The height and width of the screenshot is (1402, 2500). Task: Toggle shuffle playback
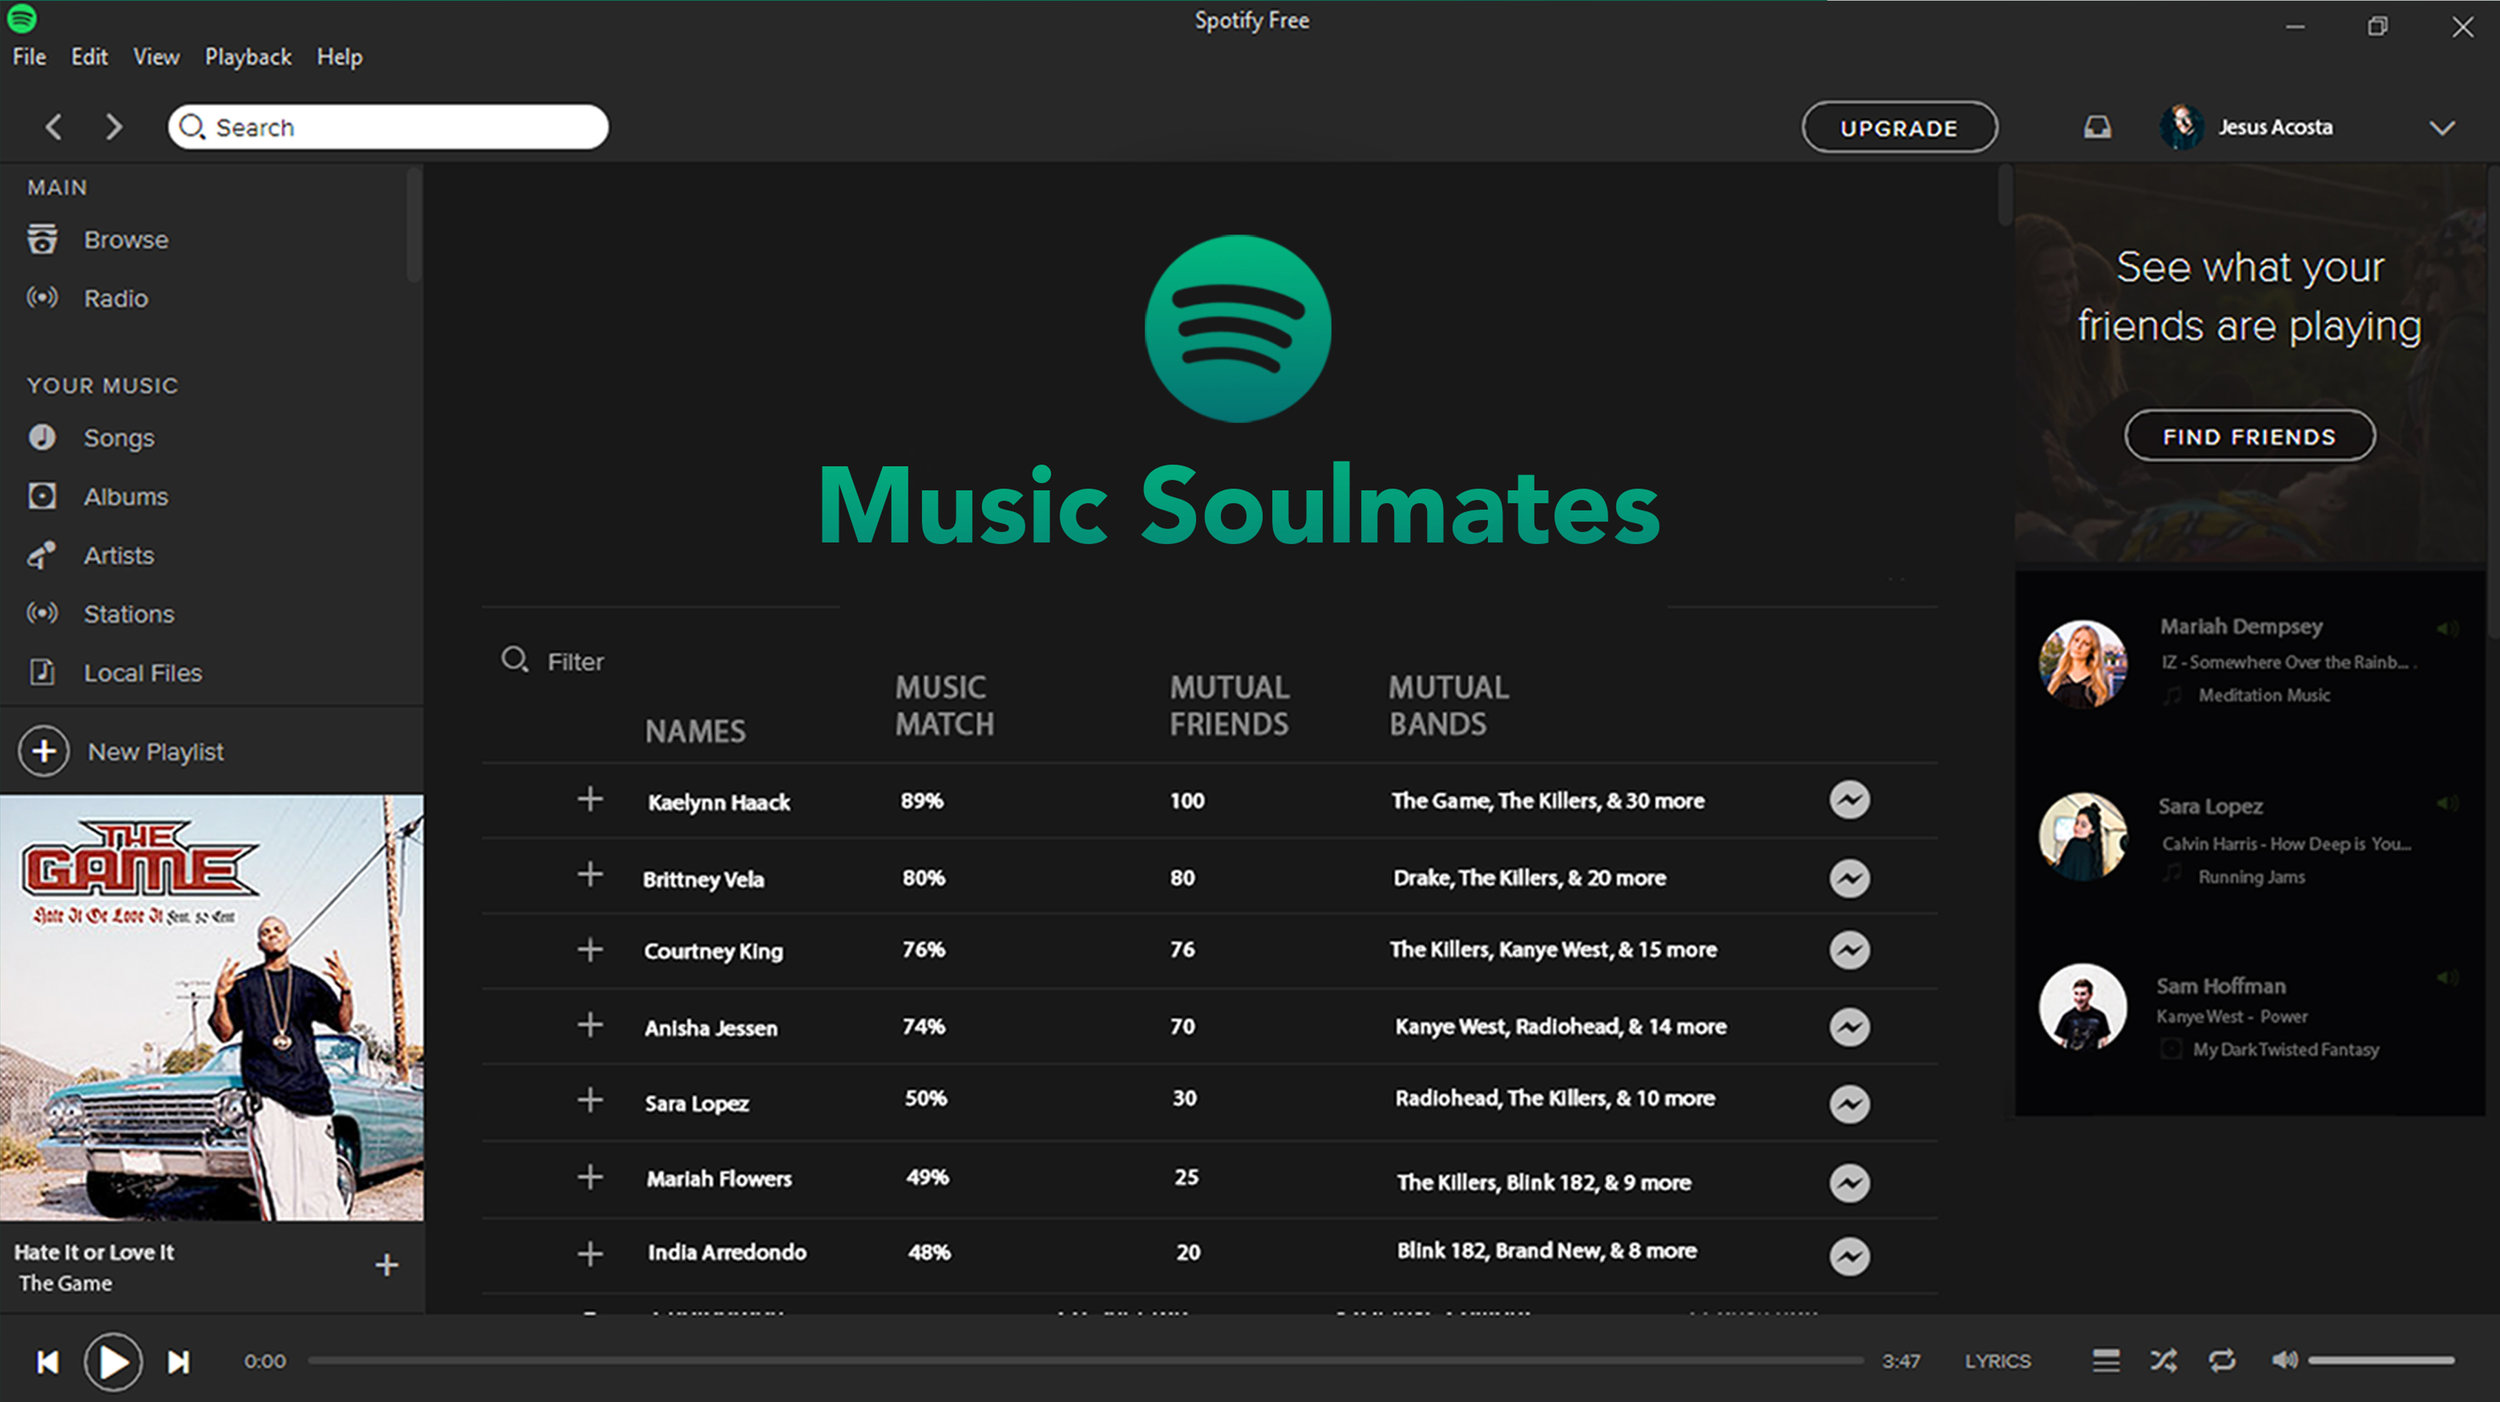[x=2163, y=1360]
